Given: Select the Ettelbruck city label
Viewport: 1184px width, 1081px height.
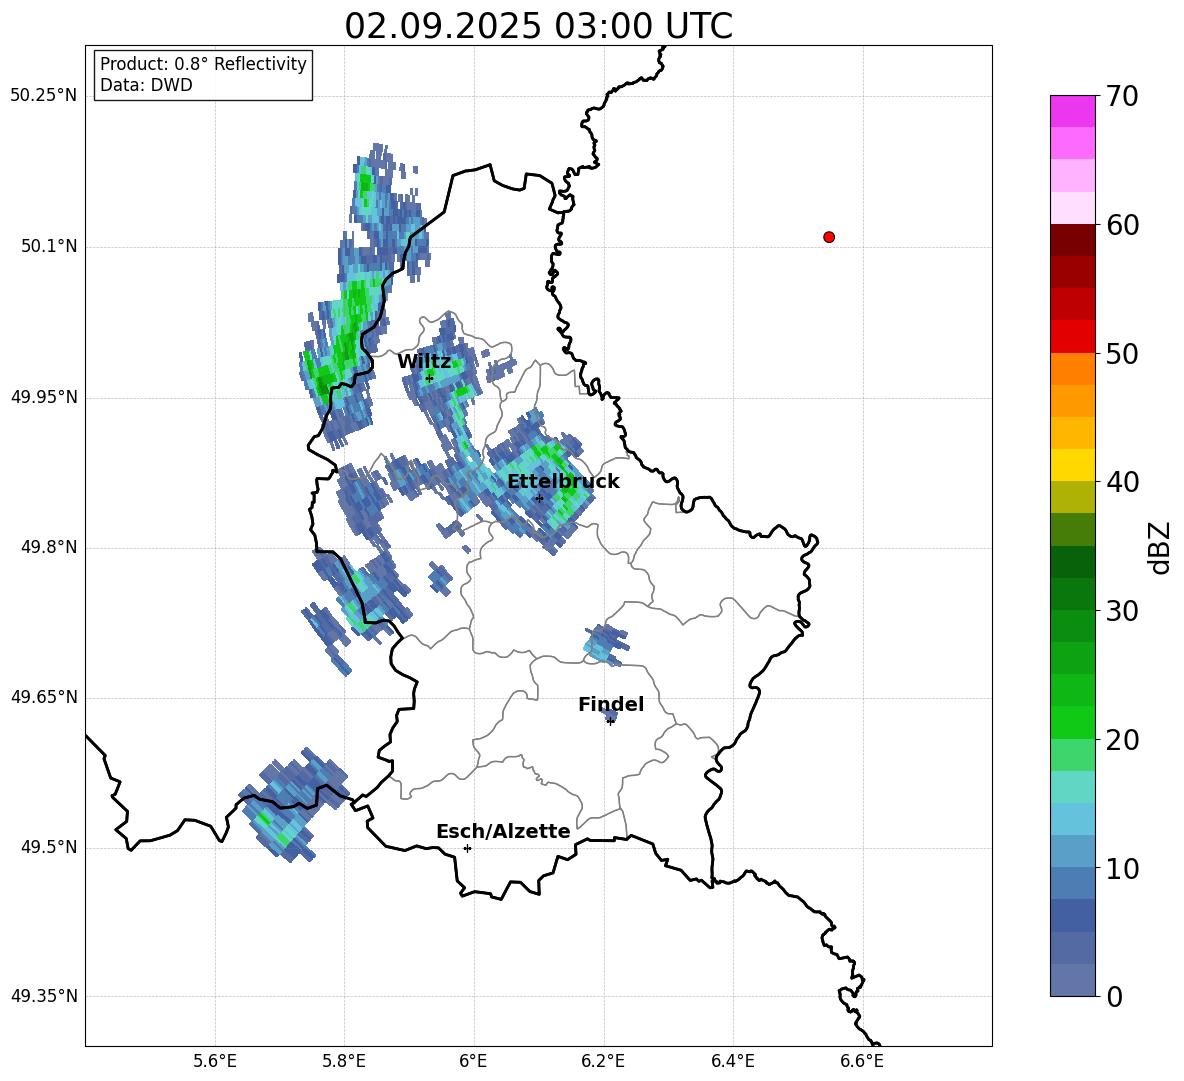Looking at the screenshot, I should tap(563, 482).
